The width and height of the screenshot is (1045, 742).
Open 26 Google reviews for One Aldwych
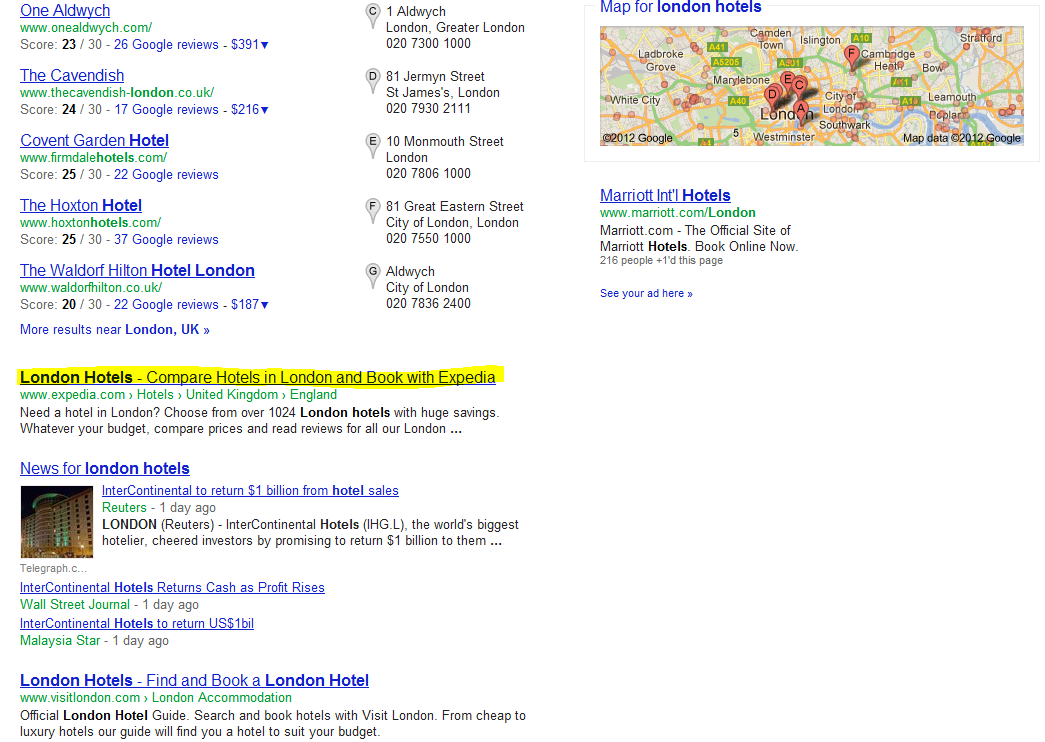pyautogui.click(x=166, y=45)
